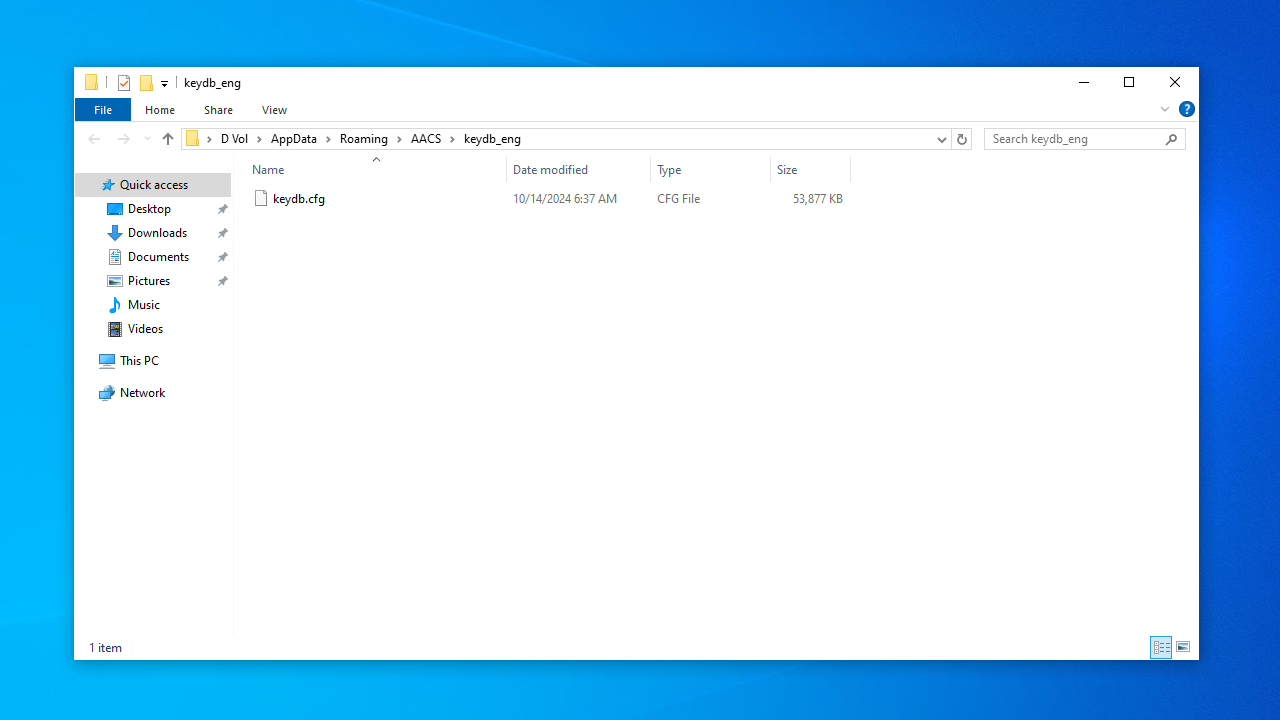Click the Up one level arrow
The image size is (1280, 720).
(168, 139)
